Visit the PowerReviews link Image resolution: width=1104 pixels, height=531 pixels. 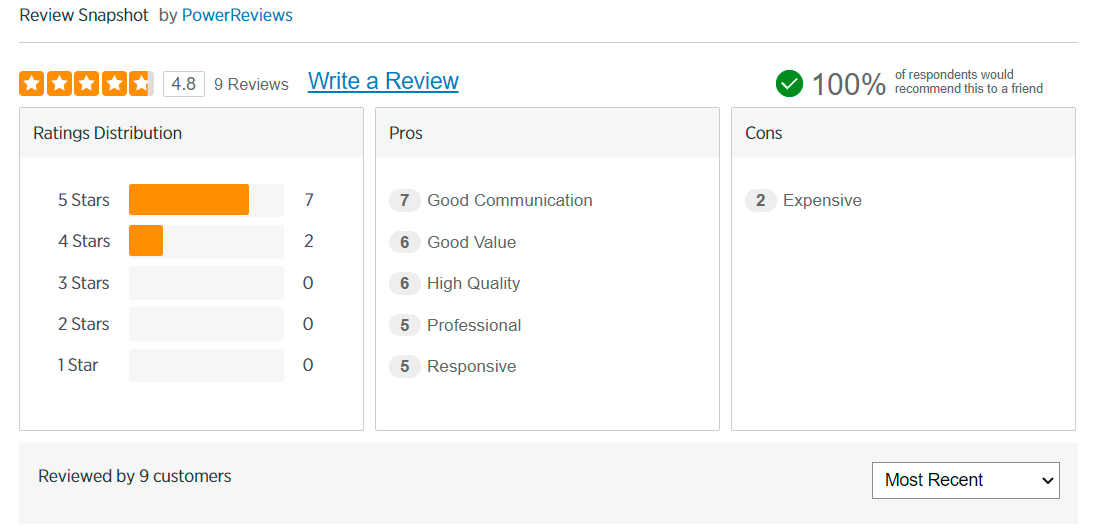[237, 16]
